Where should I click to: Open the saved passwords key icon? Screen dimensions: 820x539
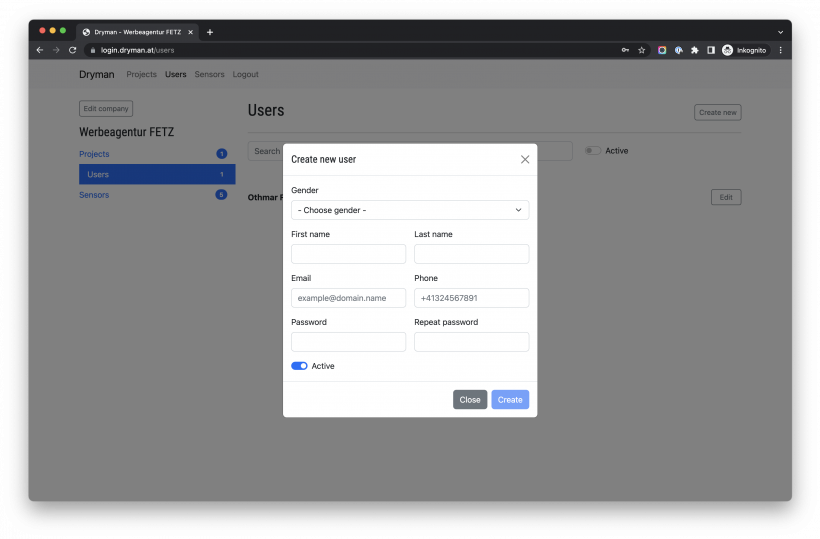pos(625,50)
